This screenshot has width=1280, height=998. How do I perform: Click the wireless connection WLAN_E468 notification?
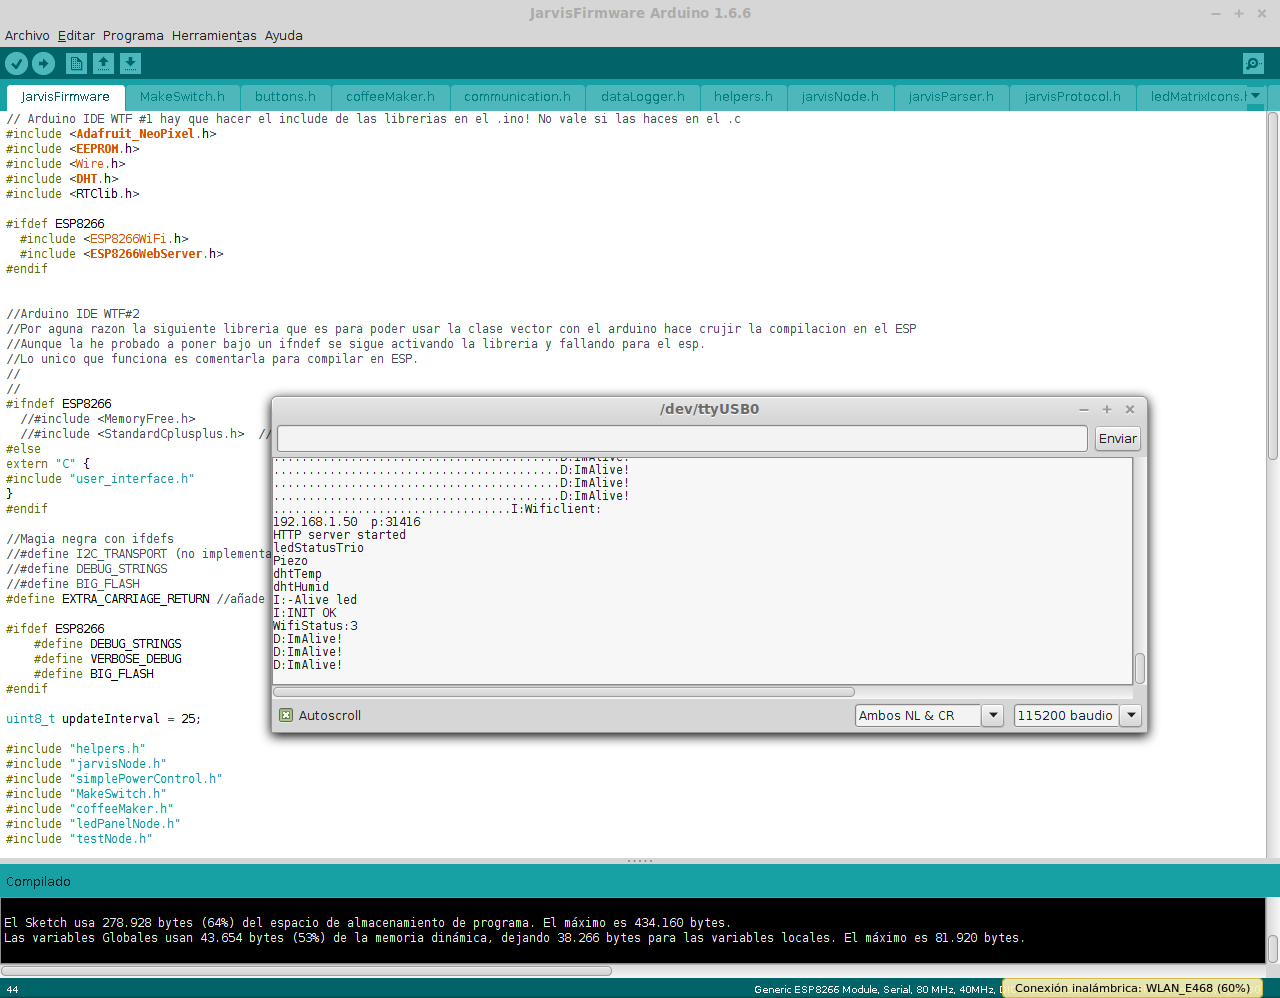(x=1132, y=988)
